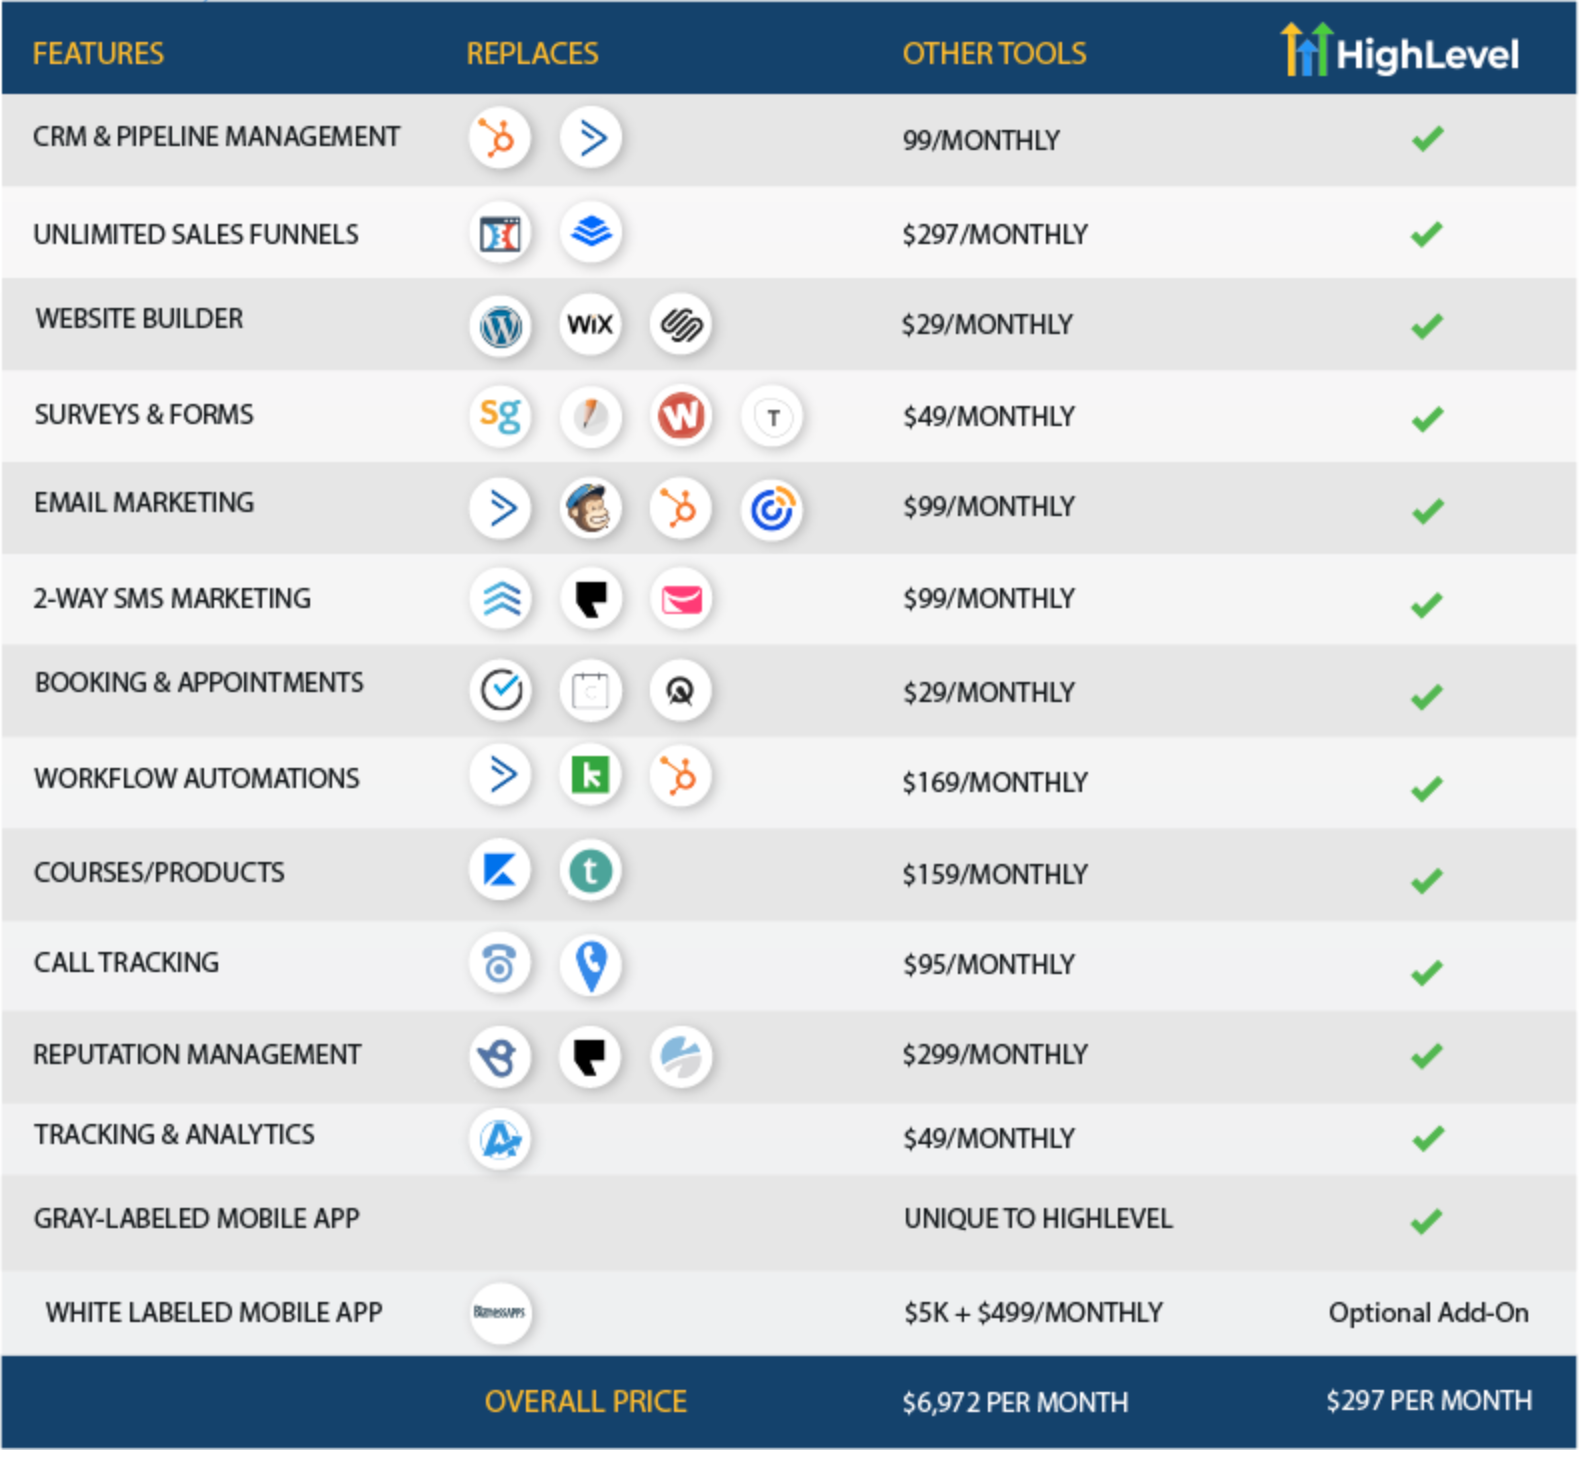
Task: Click the WordPress logo icon
Action: click(499, 325)
